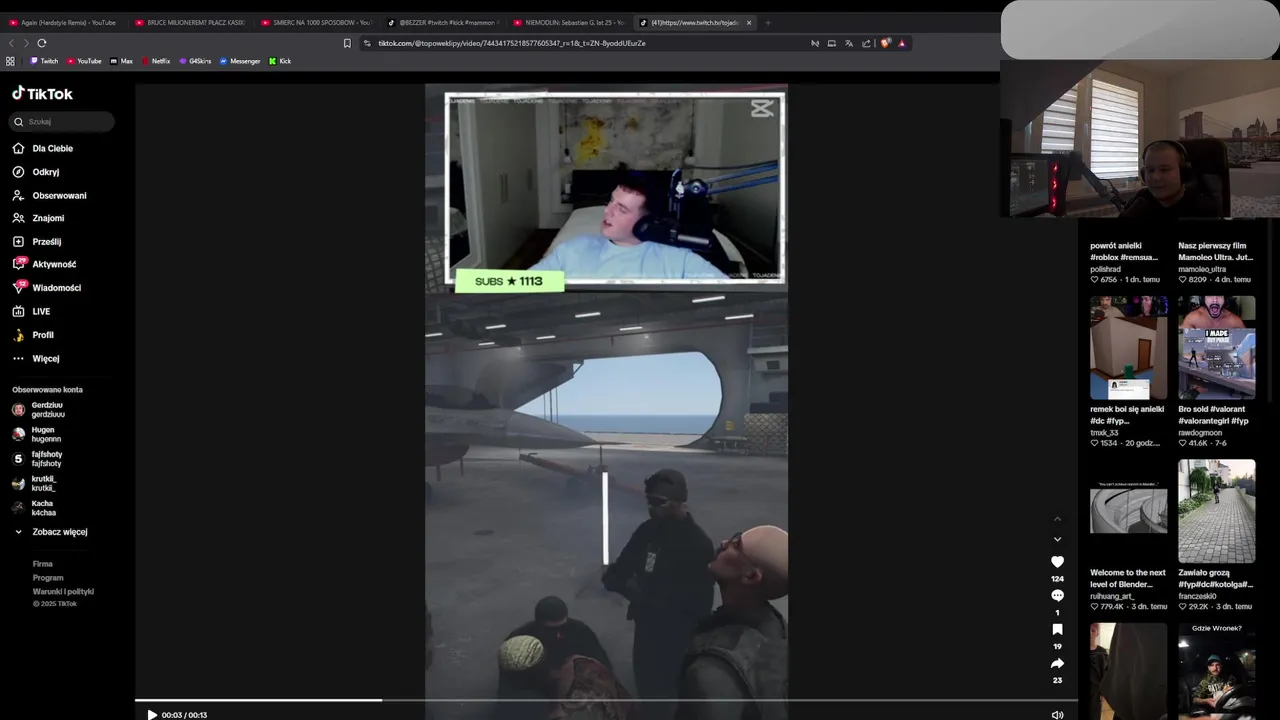Open Aktywność notifications
Screen dimensions: 1280x720
pyautogui.click(x=54, y=265)
